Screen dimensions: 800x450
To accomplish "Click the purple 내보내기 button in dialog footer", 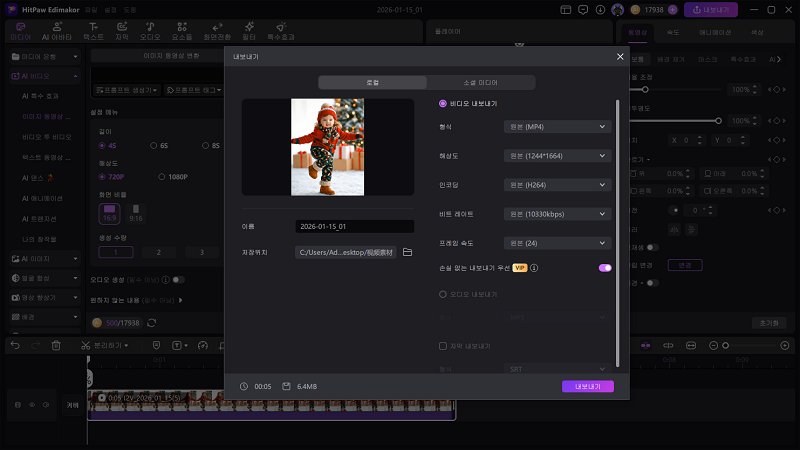I will point(587,386).
